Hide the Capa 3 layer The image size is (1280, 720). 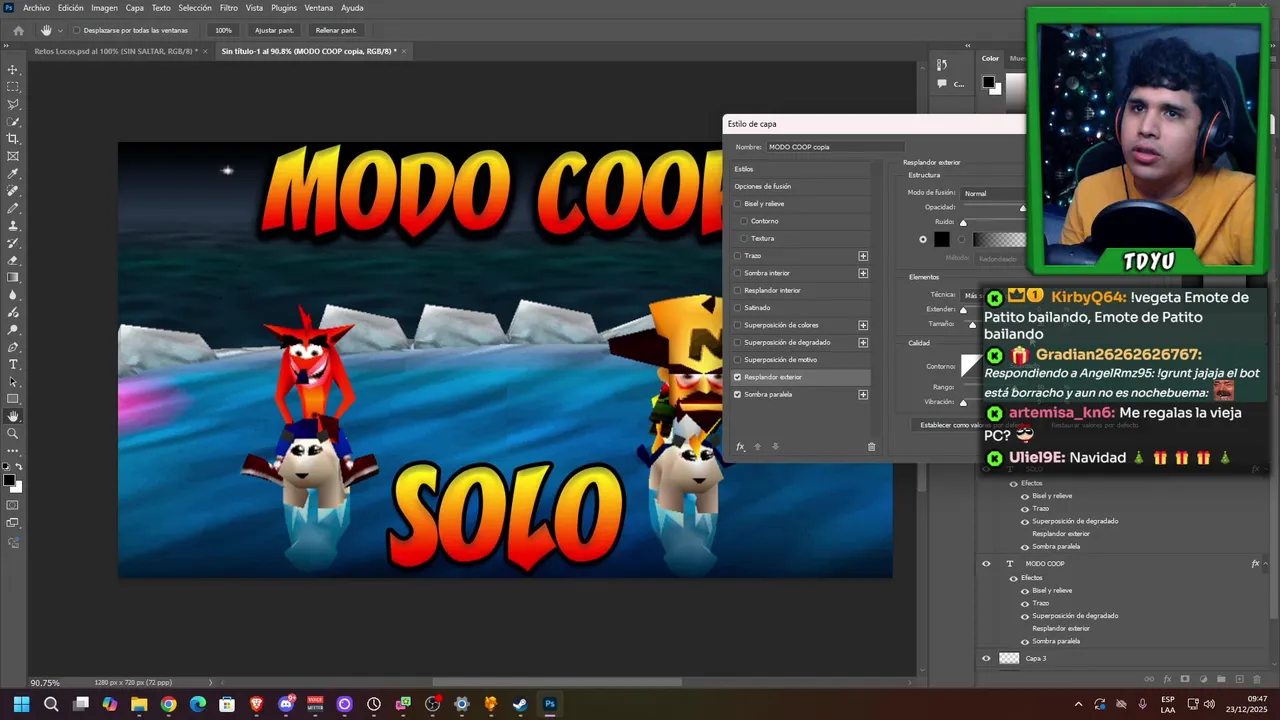click(986, 658)
